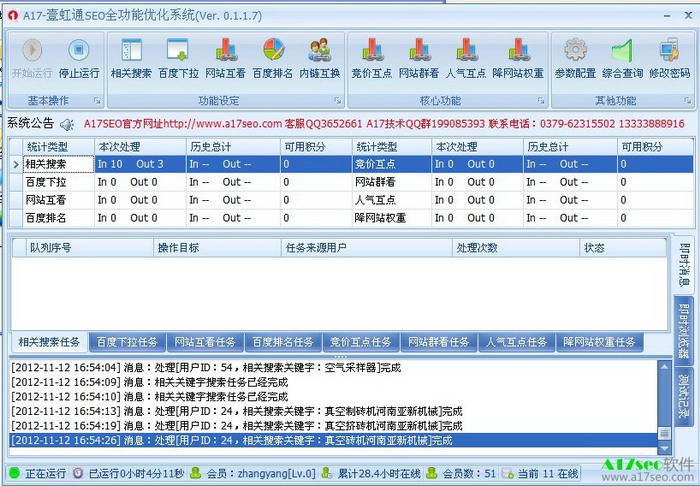Click the 操作目标 column header
The height and width of the screenshot is (486, 700).
click(217, 248)
